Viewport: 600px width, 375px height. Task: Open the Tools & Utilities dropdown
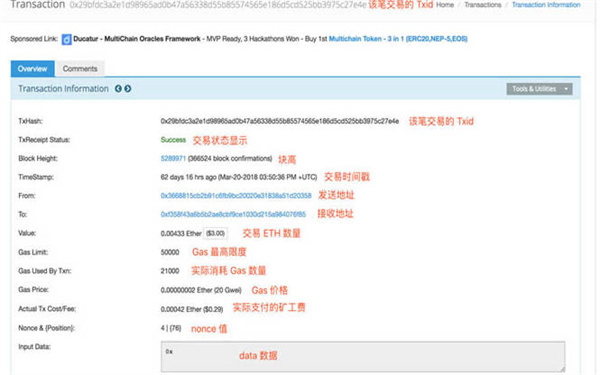point(539,89)
